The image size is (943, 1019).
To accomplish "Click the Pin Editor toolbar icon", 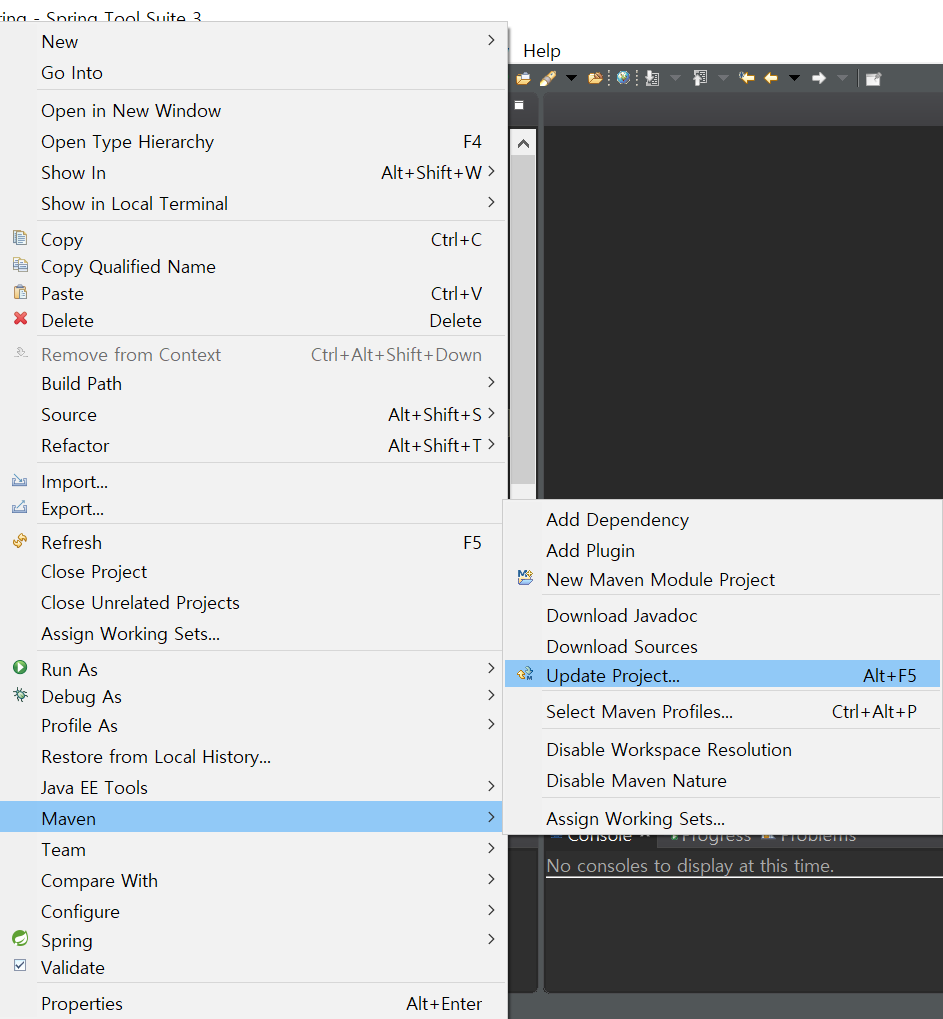I will tap(873, 79).
